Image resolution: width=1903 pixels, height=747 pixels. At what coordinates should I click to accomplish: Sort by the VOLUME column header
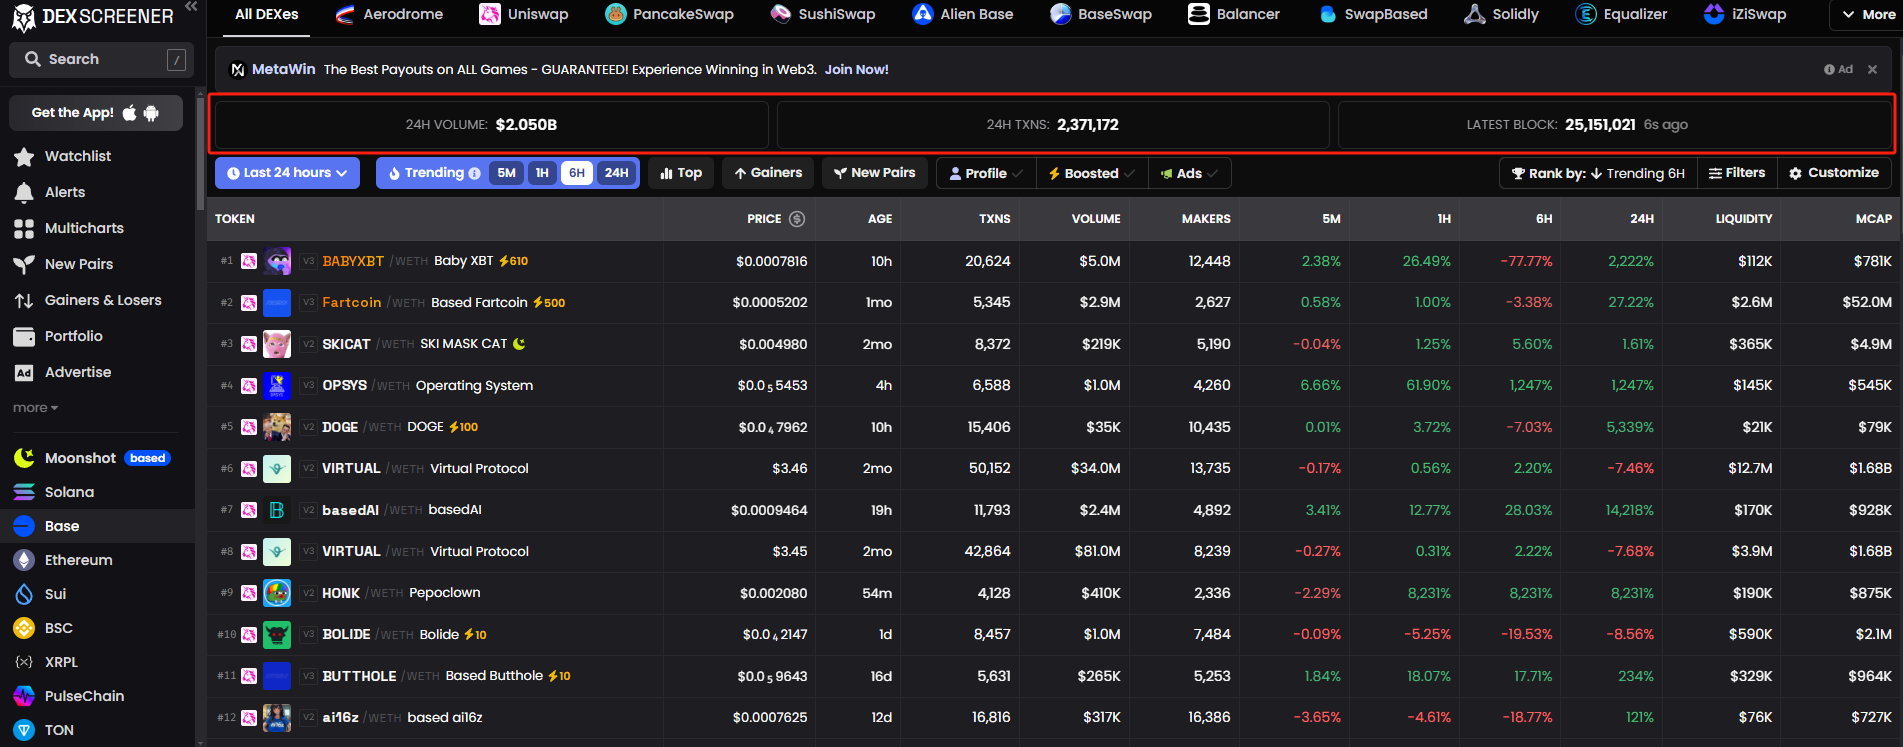point(1096,219)
